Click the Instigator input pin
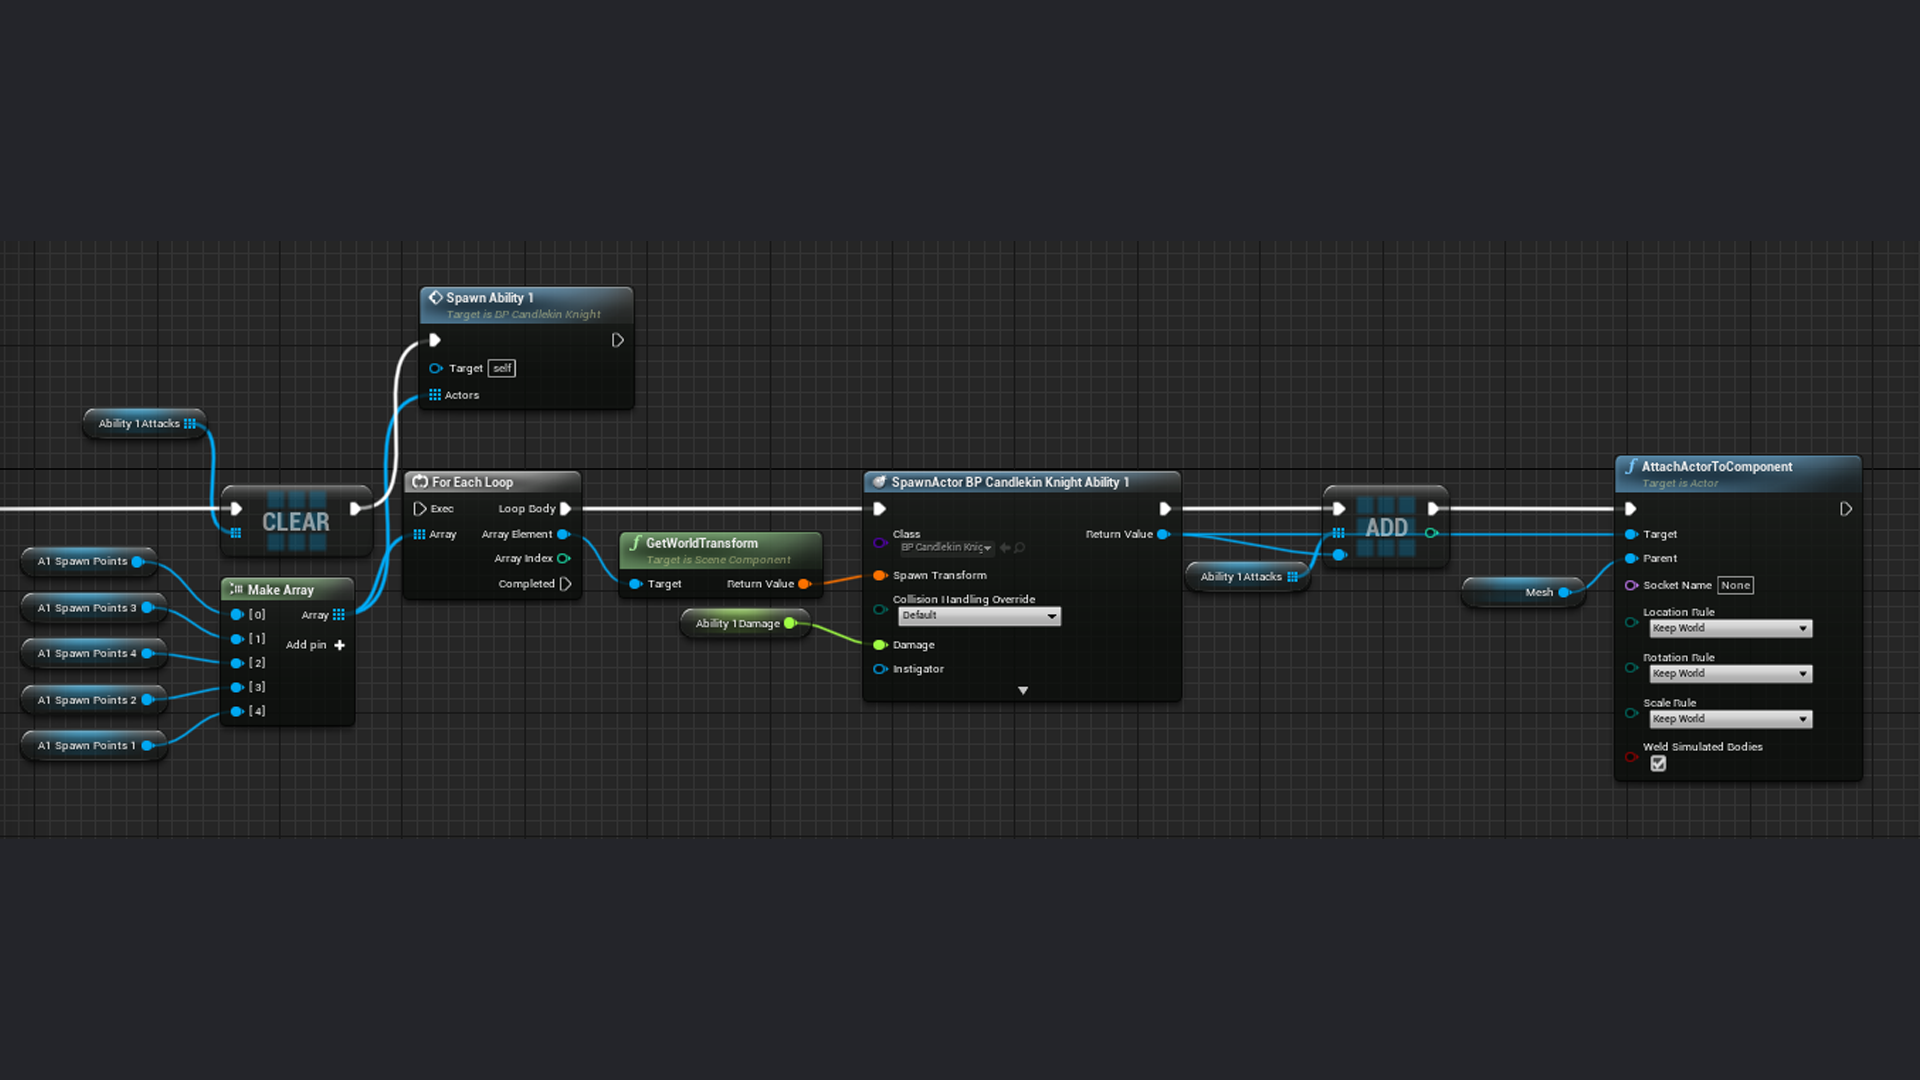Screen dimensions: 1920x1080 click(880, 669)
